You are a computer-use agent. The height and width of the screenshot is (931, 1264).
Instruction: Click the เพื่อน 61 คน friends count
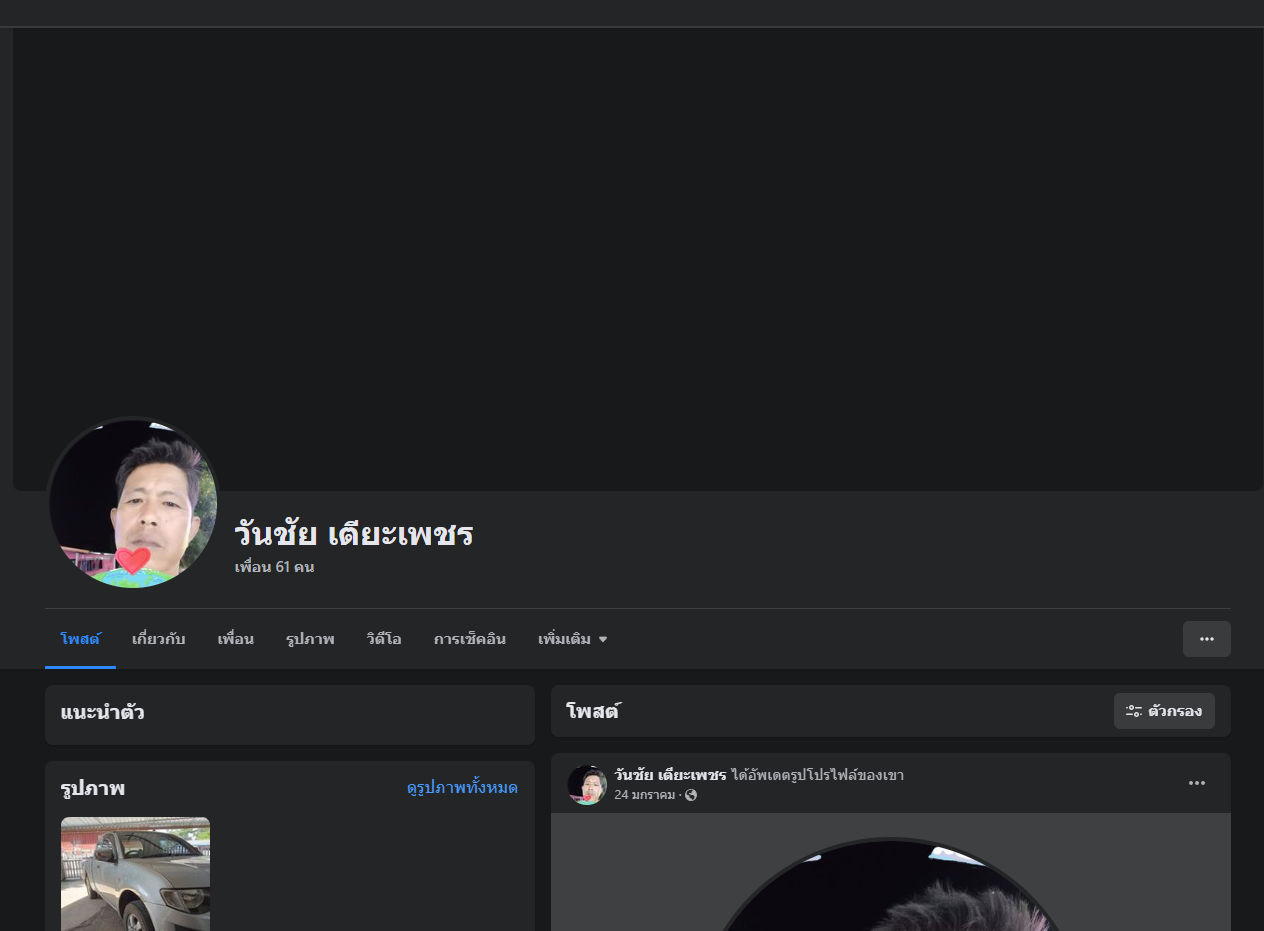pos(274,567)
